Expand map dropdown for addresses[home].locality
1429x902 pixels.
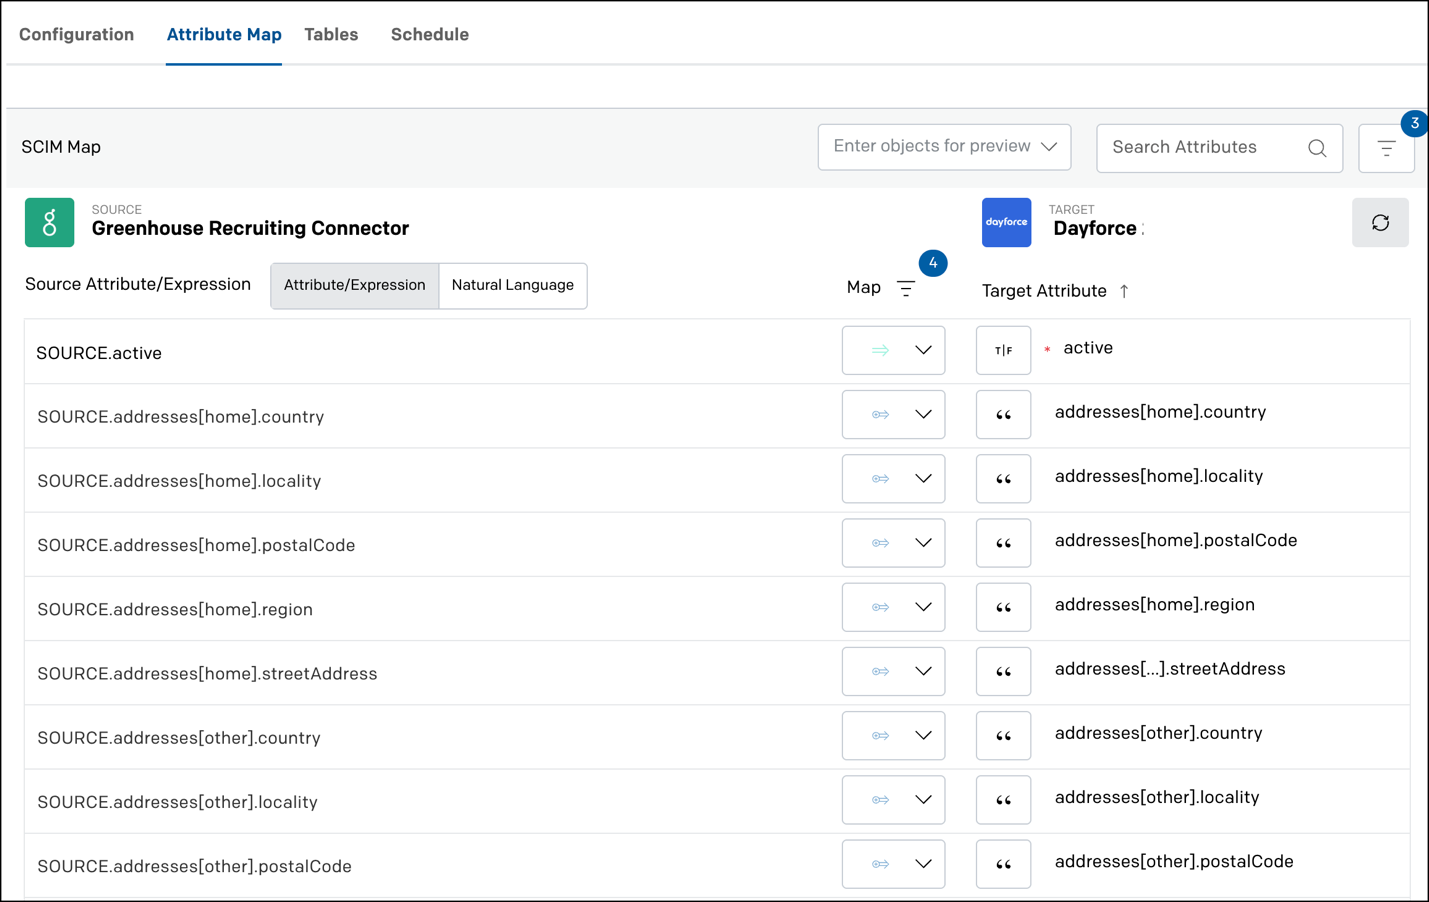coord(923,478)
